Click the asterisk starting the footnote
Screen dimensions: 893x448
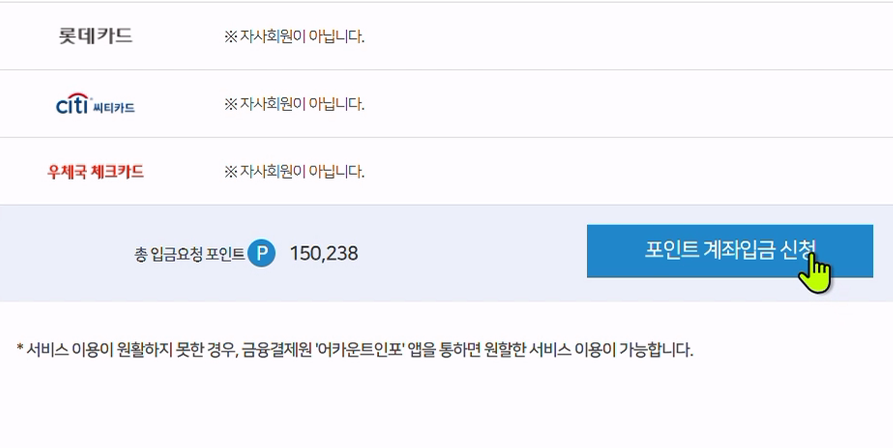(19, 347)
